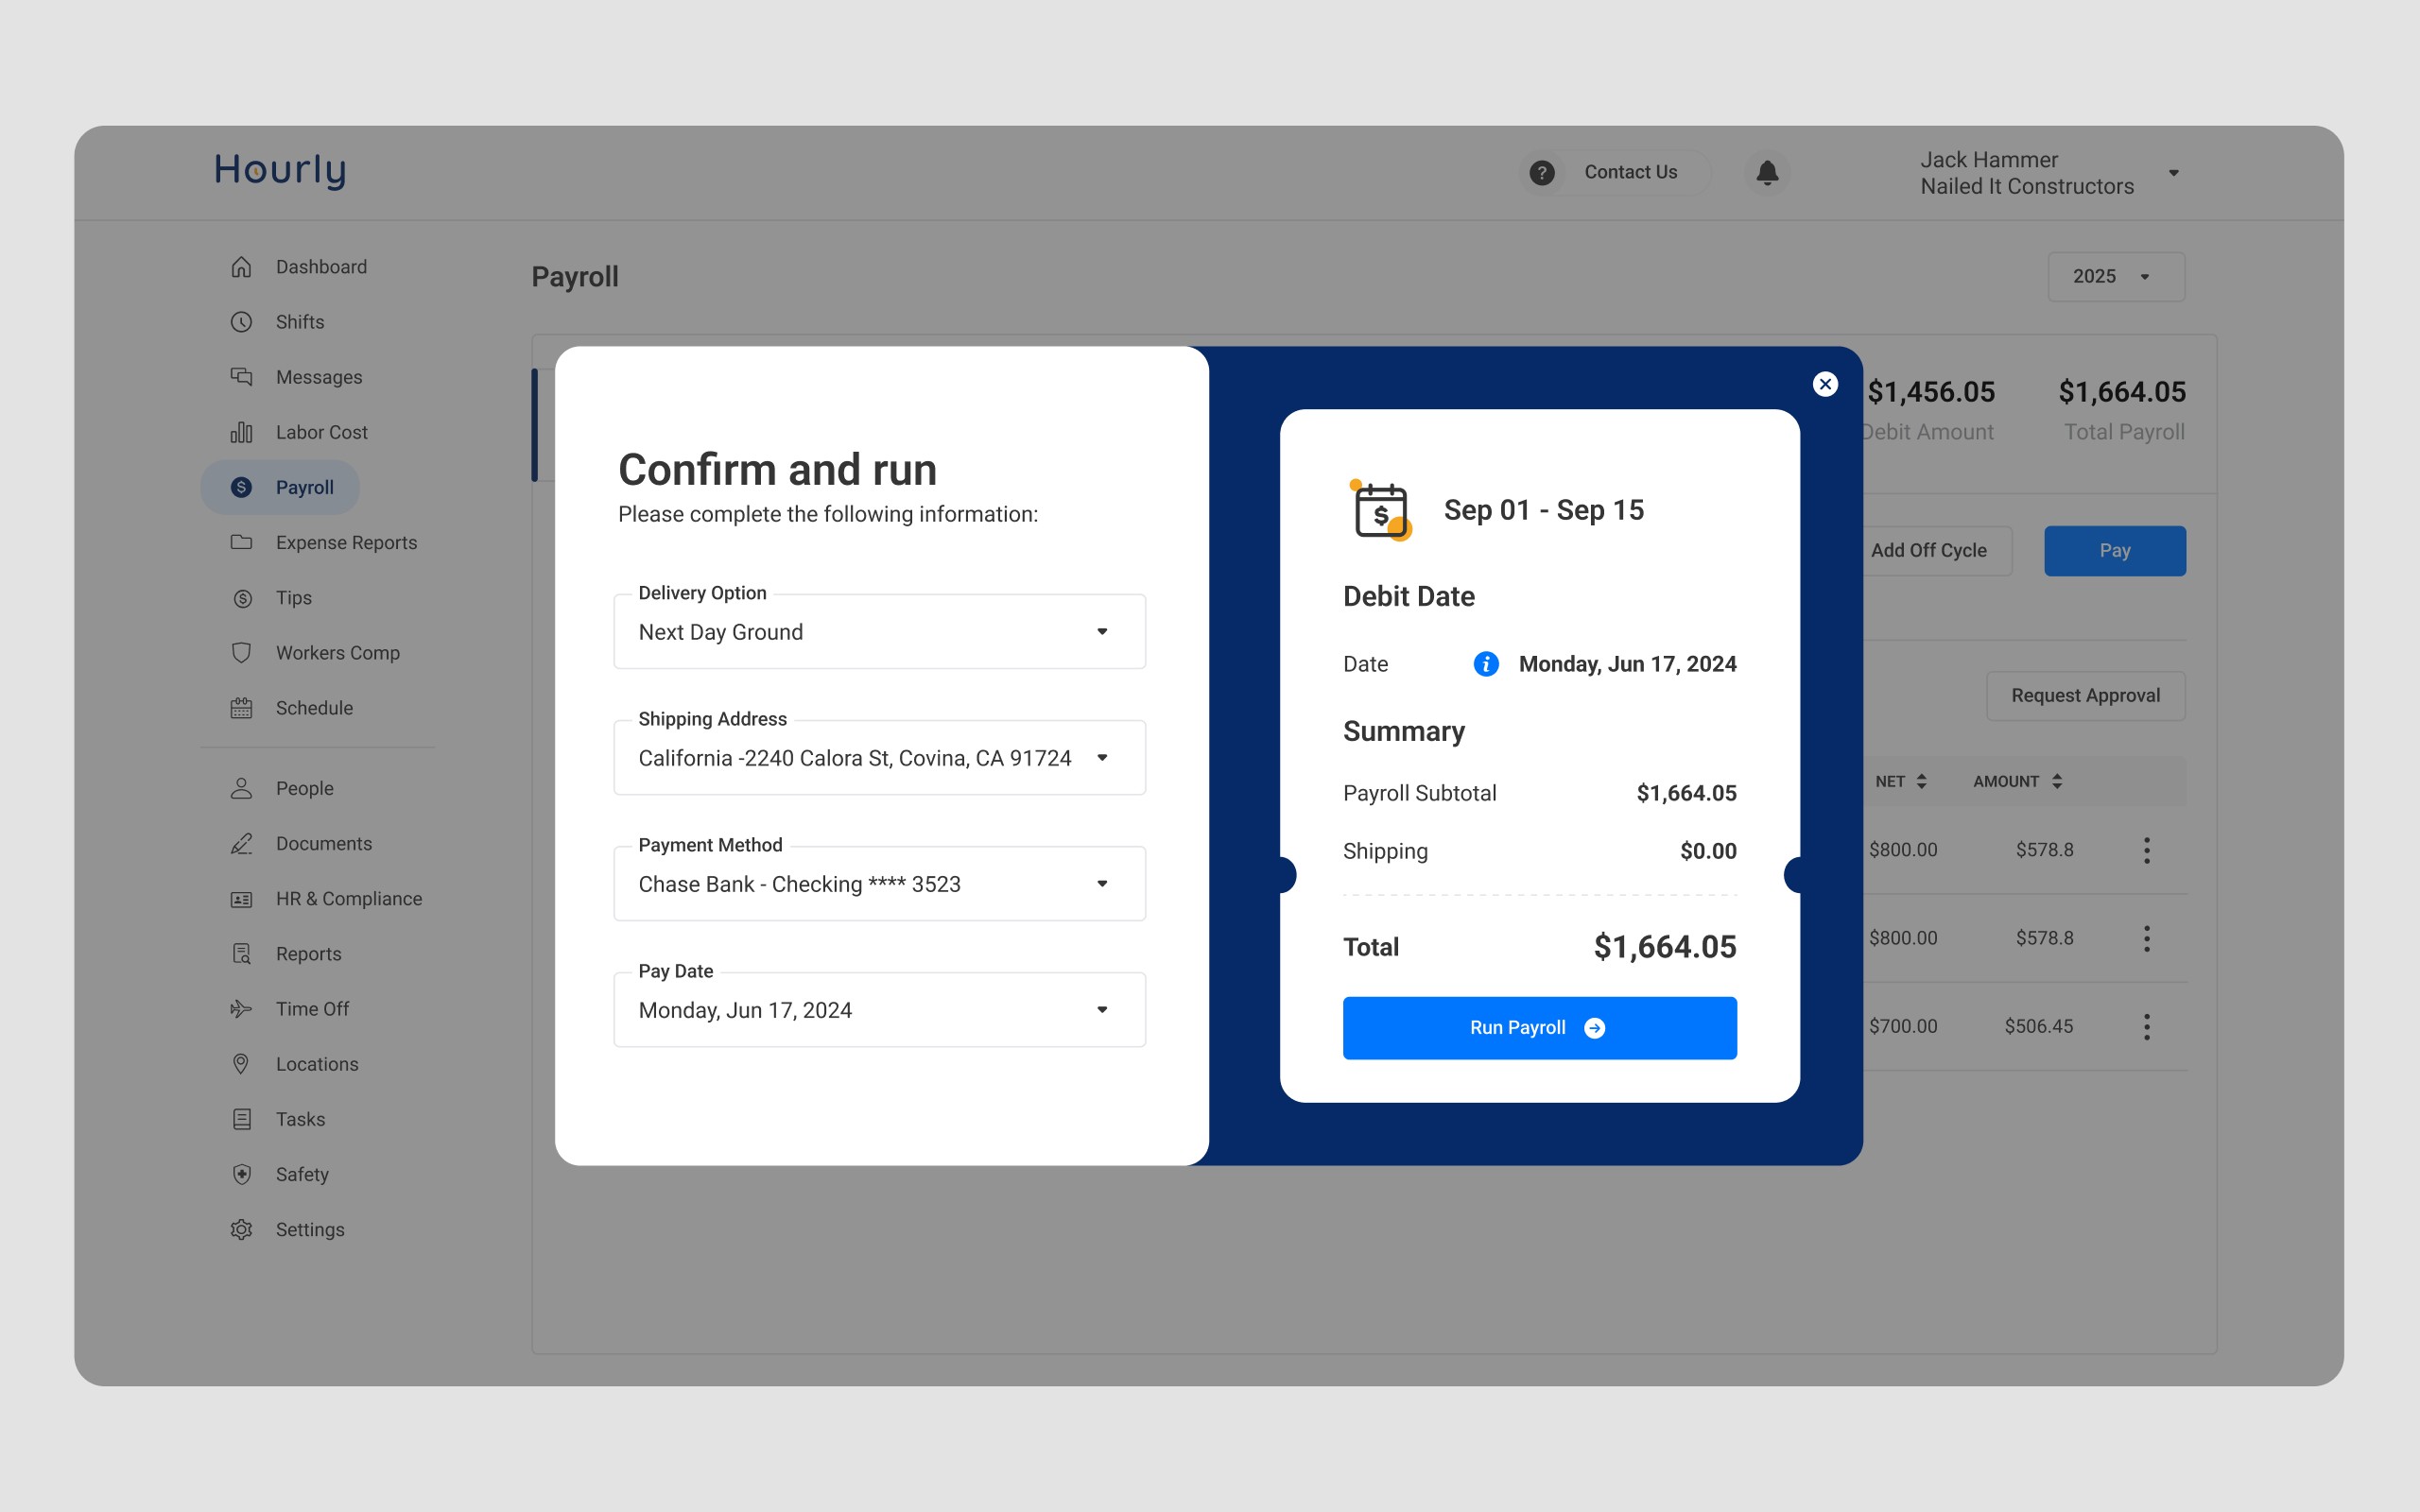Click the notification bell icon

click(1767, 173)
